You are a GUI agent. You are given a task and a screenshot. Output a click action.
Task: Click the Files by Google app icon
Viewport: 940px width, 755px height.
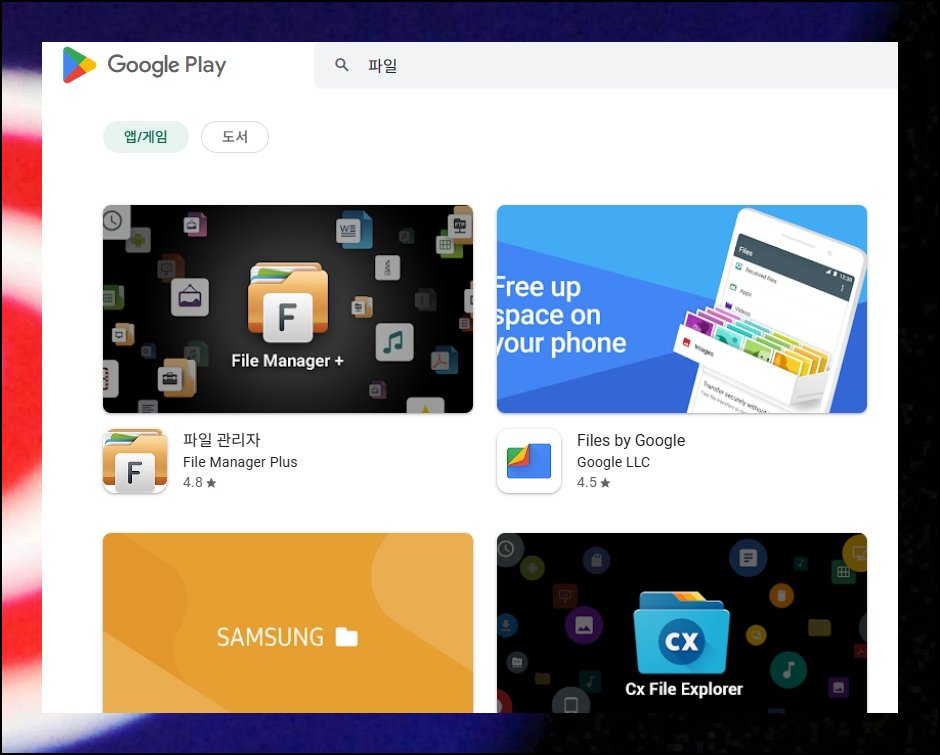click(x=529, y=461)
